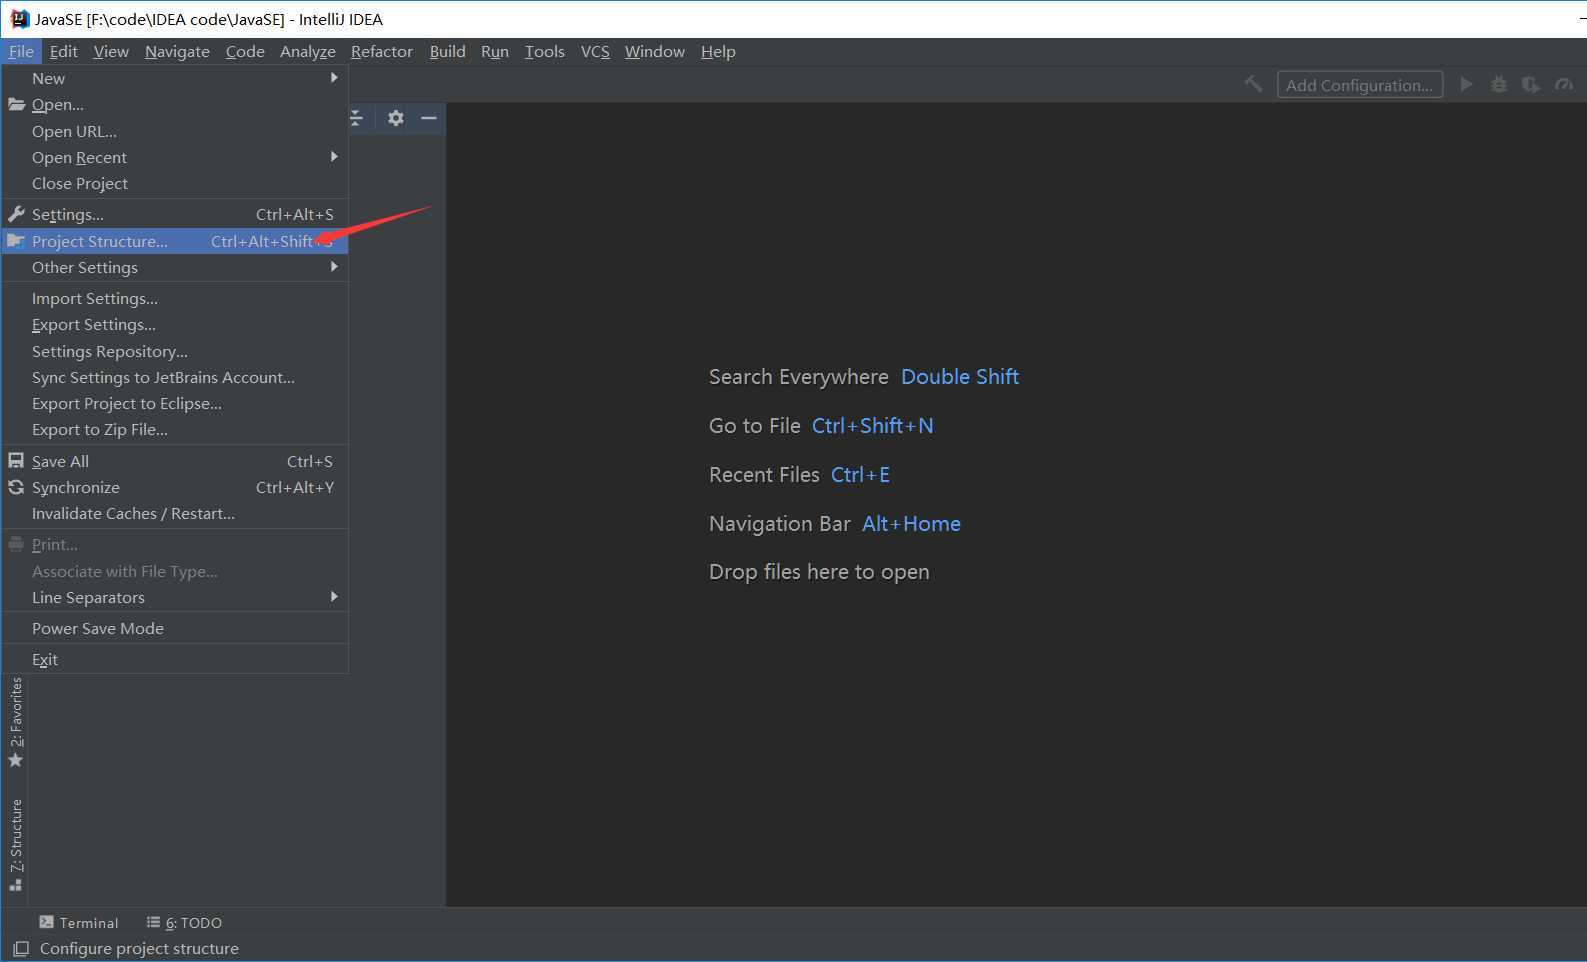This screenshot has height=962, width=1587.
Task: Close the File menu via File
Action: click(x=21, y=51)
